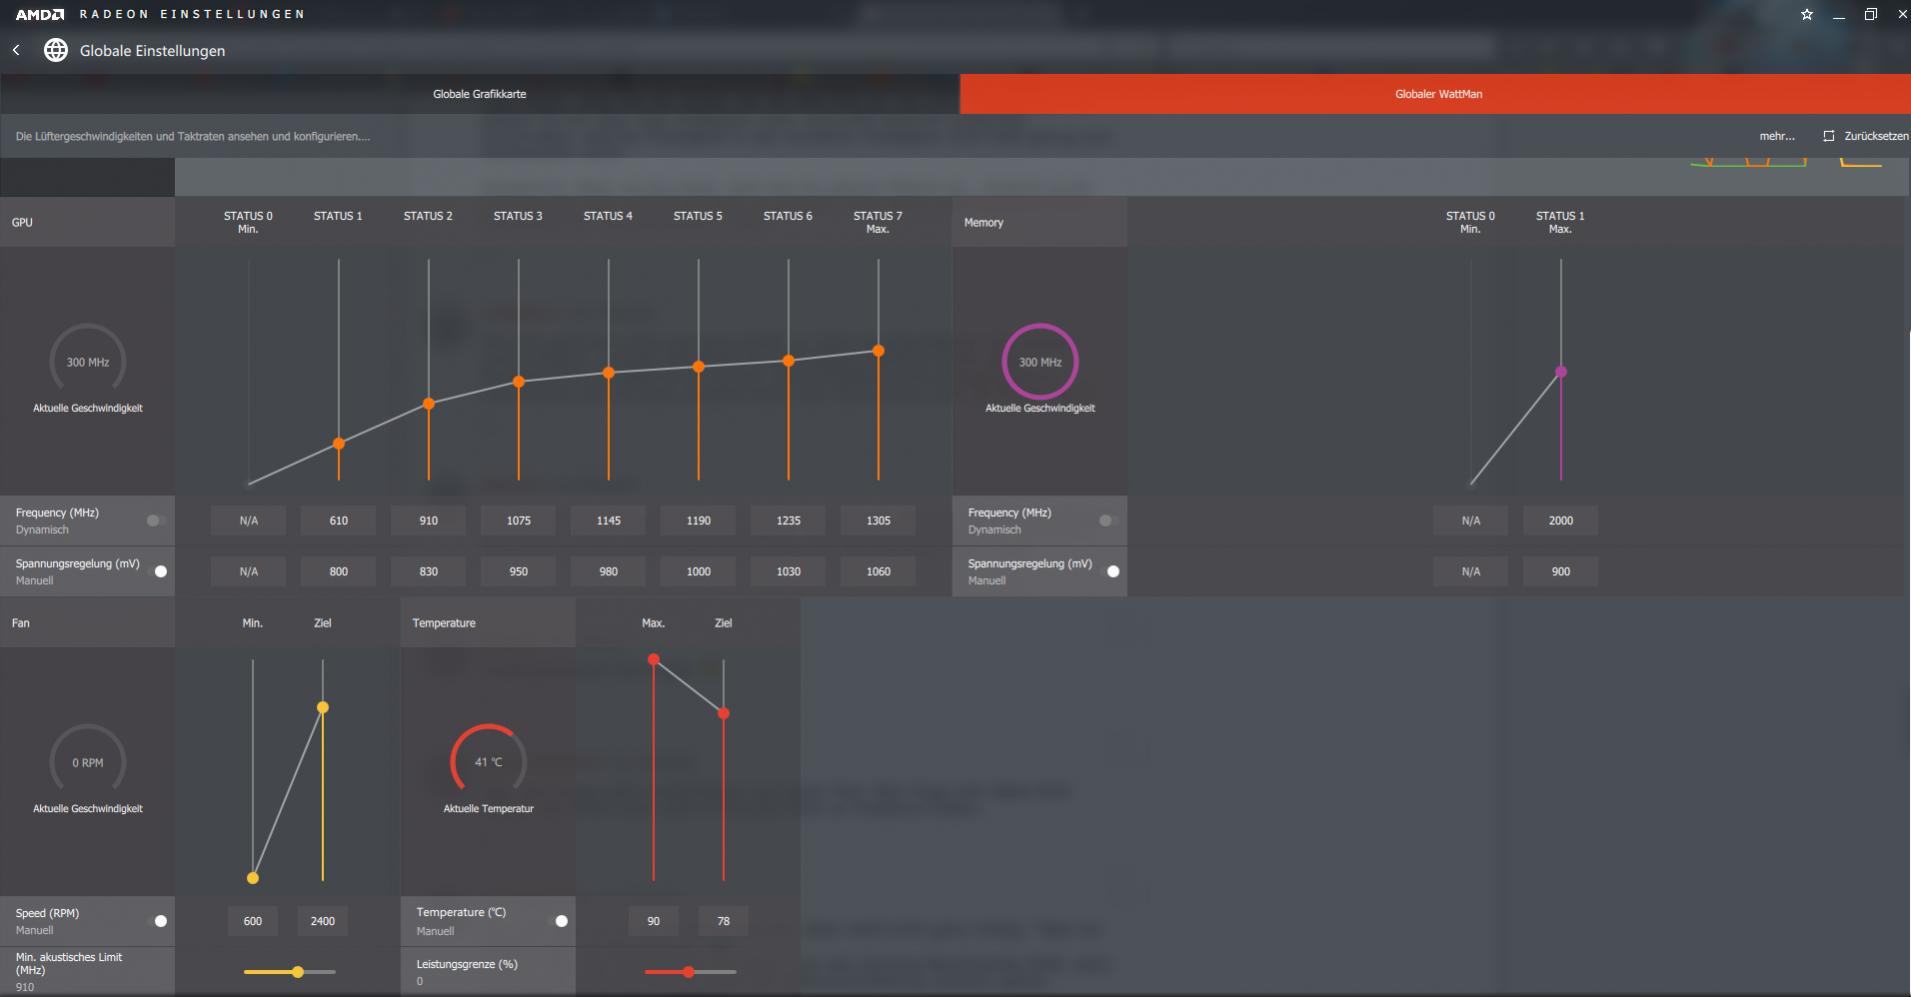The width and height of the screenshot is (1911, 997).
Task: Click Memory Status 0 frequency N/A field
Action: [1470, 521]
